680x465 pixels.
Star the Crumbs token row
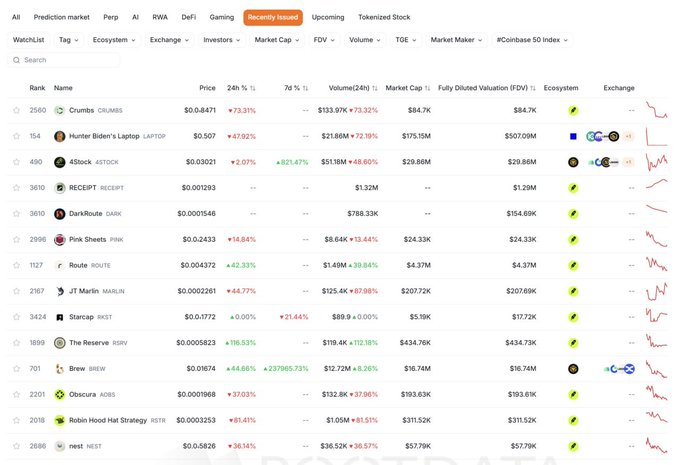point(16,110)
